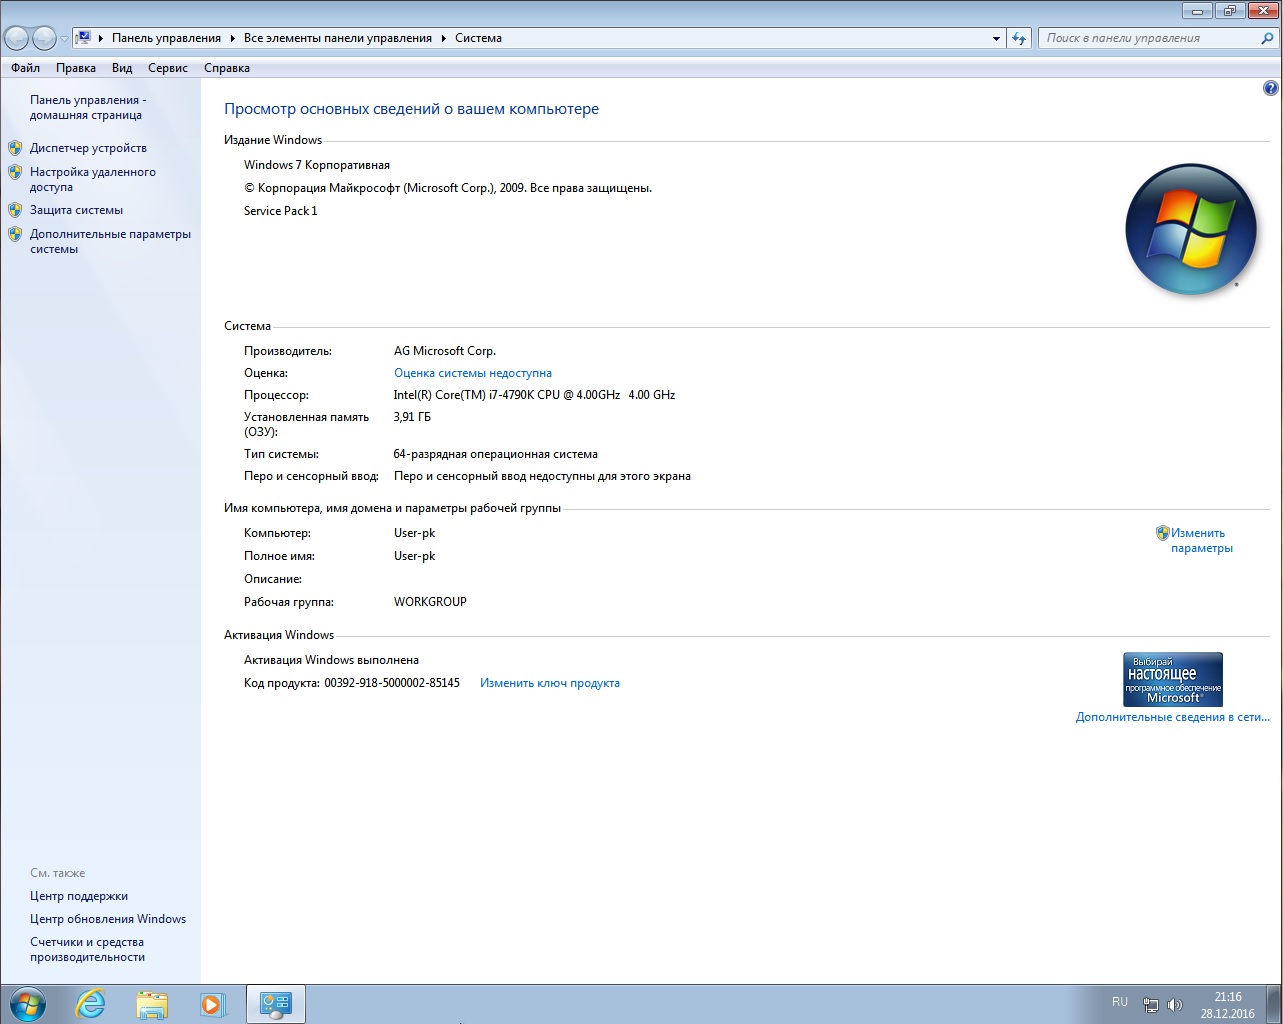Click the WORKGROUP value
Screen dimensions: 1283x1024
click(430, 602)
